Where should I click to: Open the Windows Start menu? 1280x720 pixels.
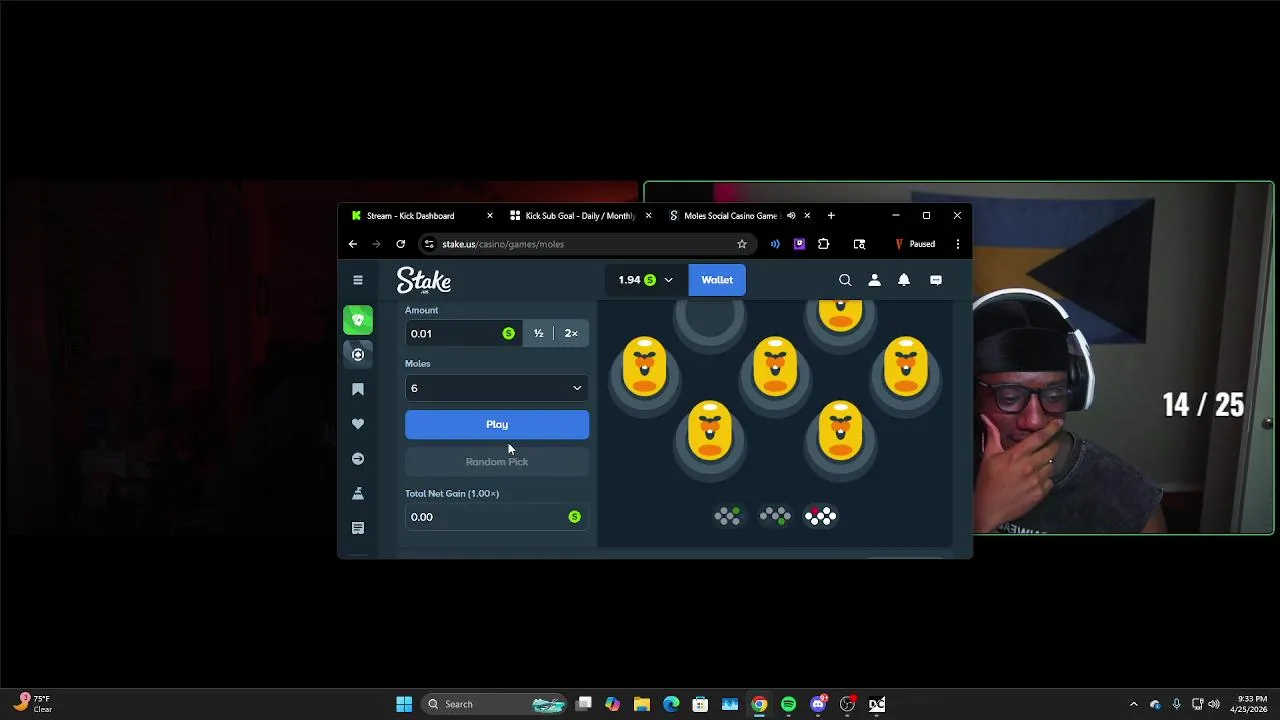pos(404,704)
